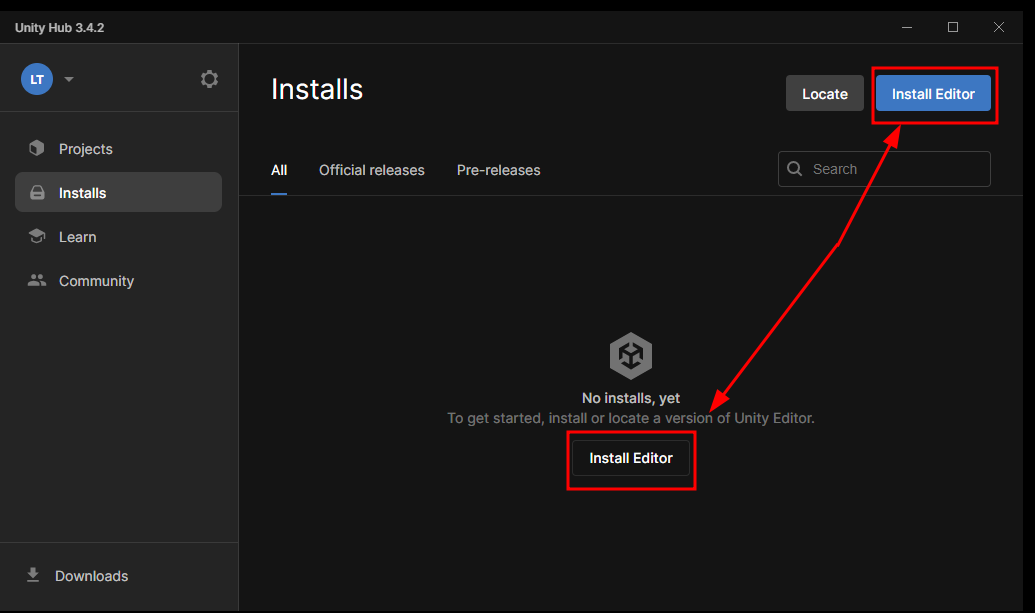Minimize the Unity Hub window
The image size is (1035, 613).
907,27
